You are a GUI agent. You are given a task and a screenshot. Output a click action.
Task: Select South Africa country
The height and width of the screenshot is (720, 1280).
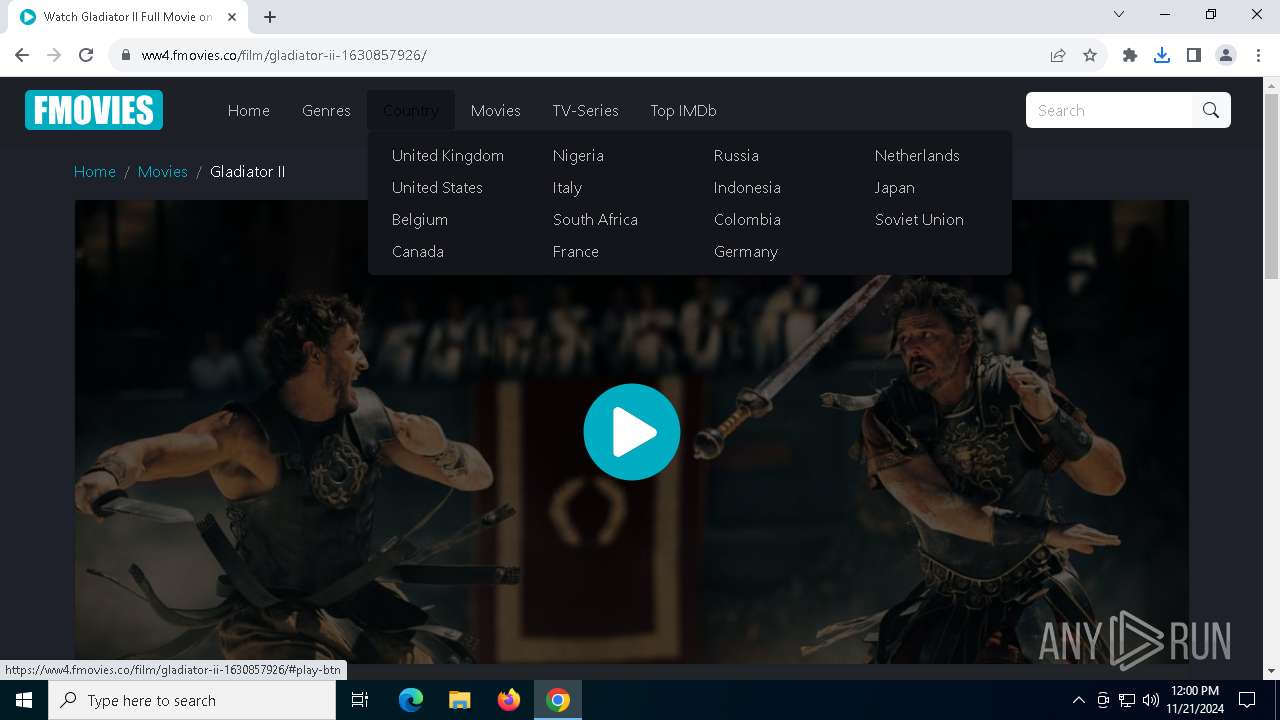pos(595,219)
